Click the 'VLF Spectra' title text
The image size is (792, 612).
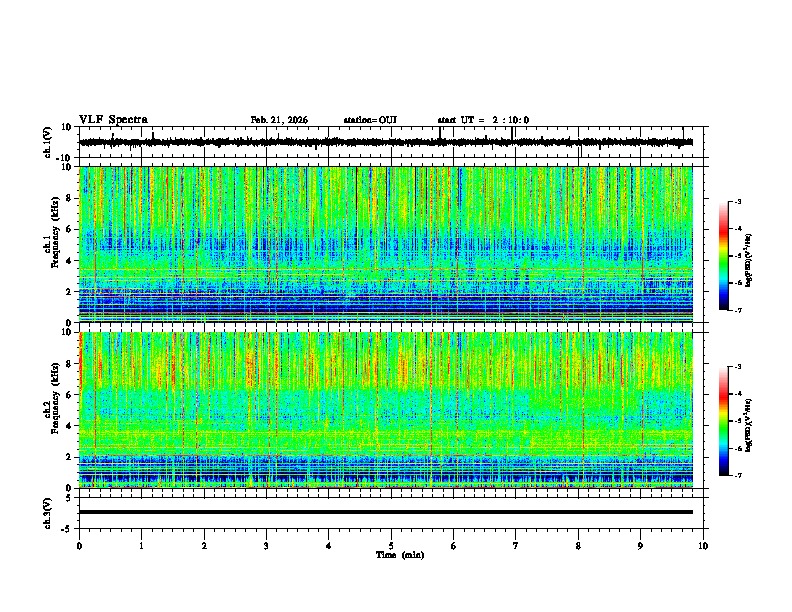(x=113, y=120)
